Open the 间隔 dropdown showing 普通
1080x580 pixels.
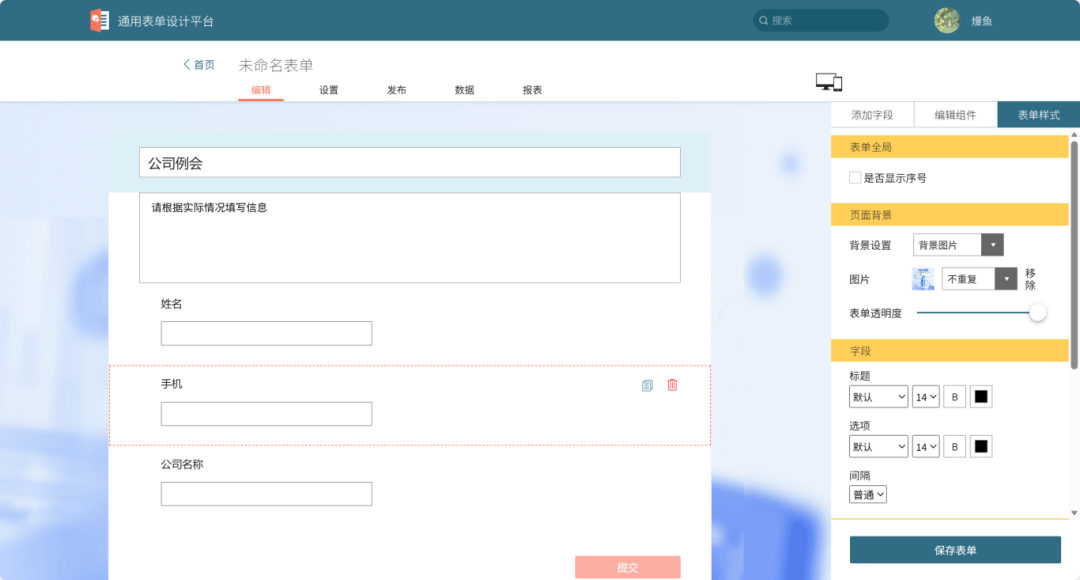pos(867,494)
